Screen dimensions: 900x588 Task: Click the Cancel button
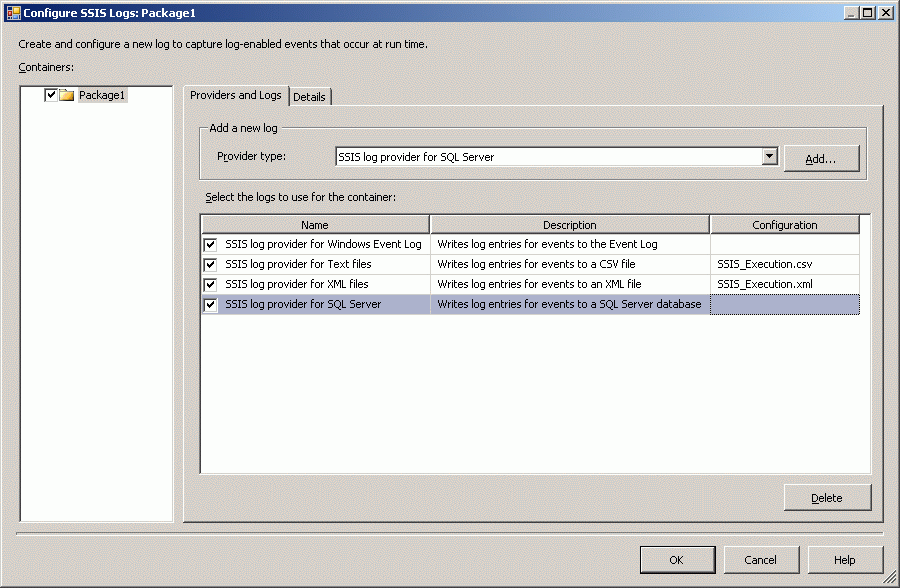761,560
